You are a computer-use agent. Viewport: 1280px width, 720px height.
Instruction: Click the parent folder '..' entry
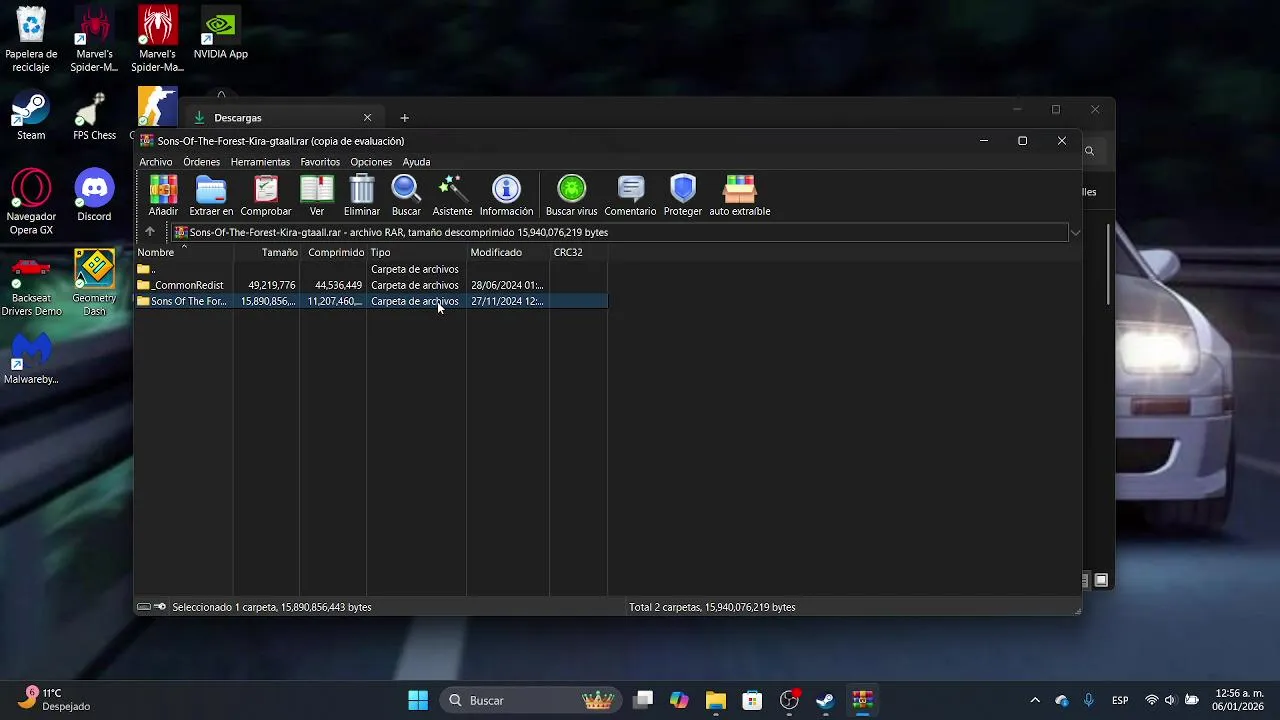tap(146, 269)
